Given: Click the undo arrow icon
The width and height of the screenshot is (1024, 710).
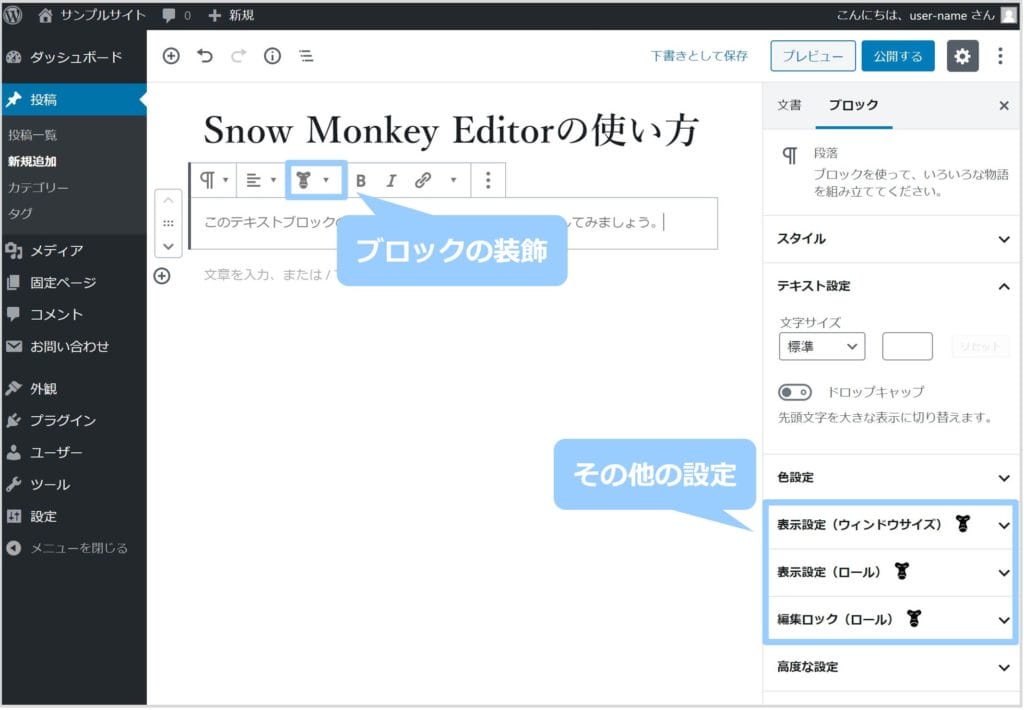Looking at the screenshot, I should click(x=205, y=56).
